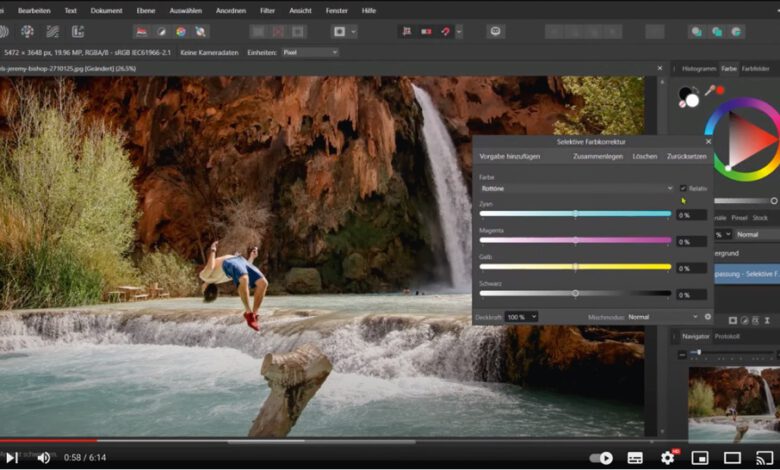Mute the video volume speaker icon
This screenshot has width=780, height=470.
[44, 457]
